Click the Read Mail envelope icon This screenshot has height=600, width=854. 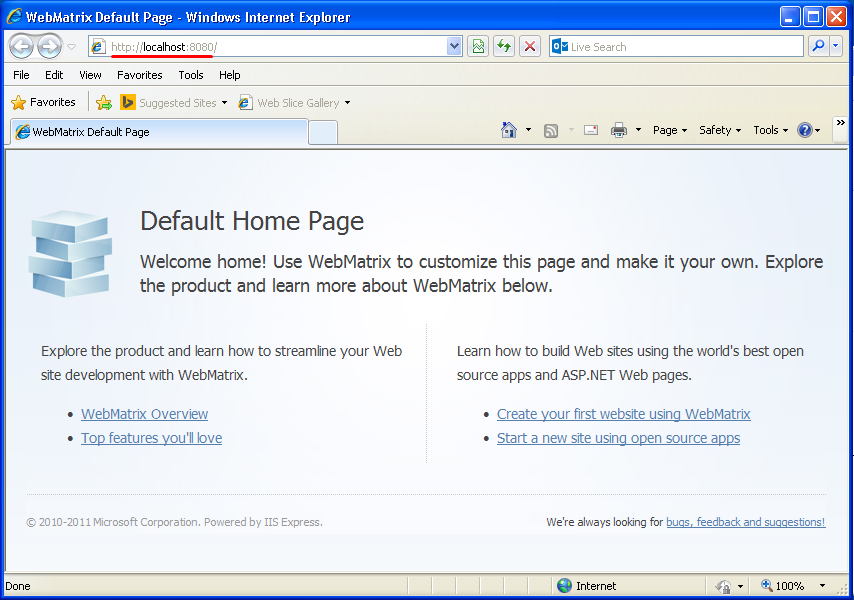[591, 130]
